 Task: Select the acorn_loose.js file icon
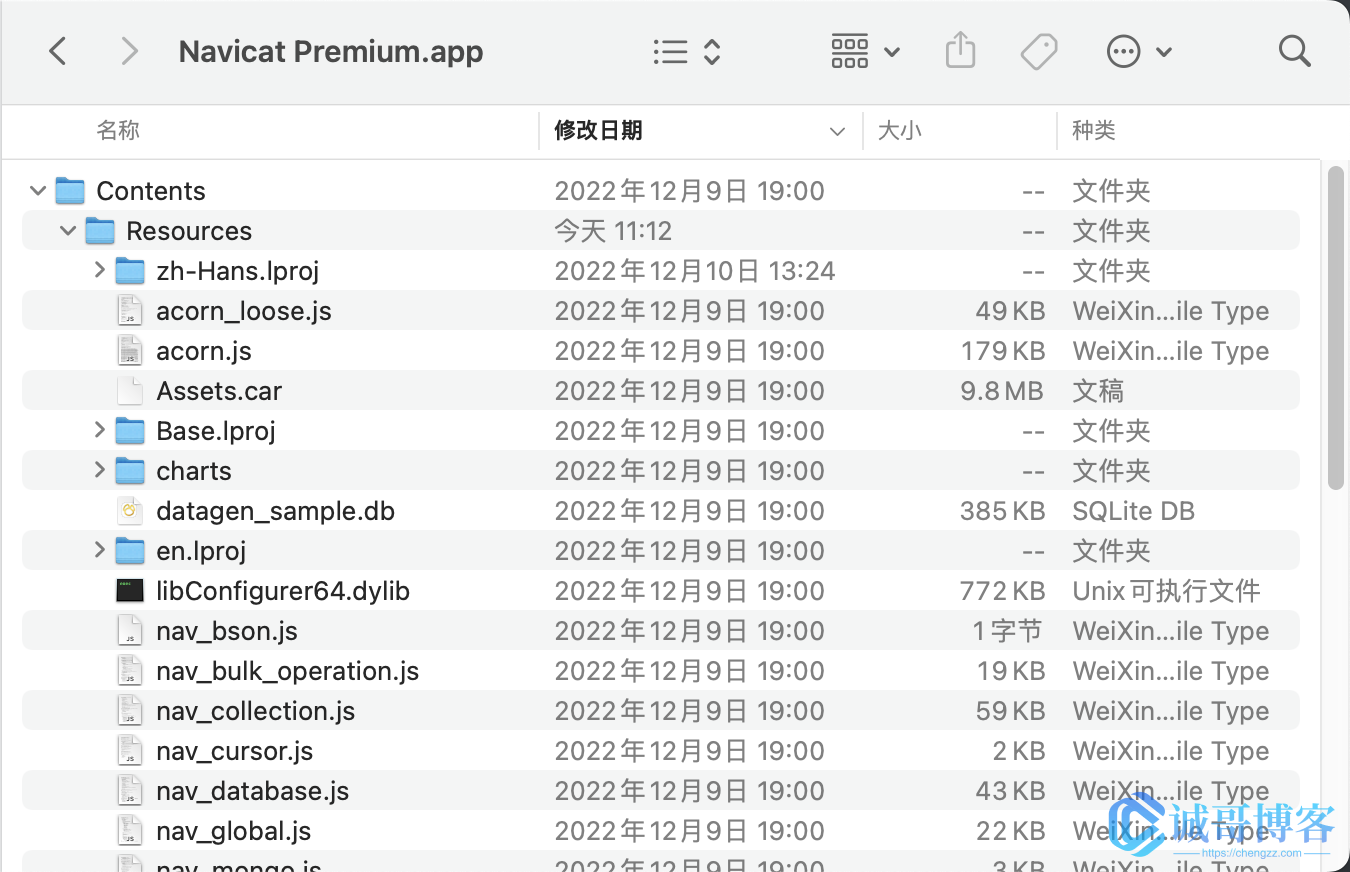click(130, 310)
